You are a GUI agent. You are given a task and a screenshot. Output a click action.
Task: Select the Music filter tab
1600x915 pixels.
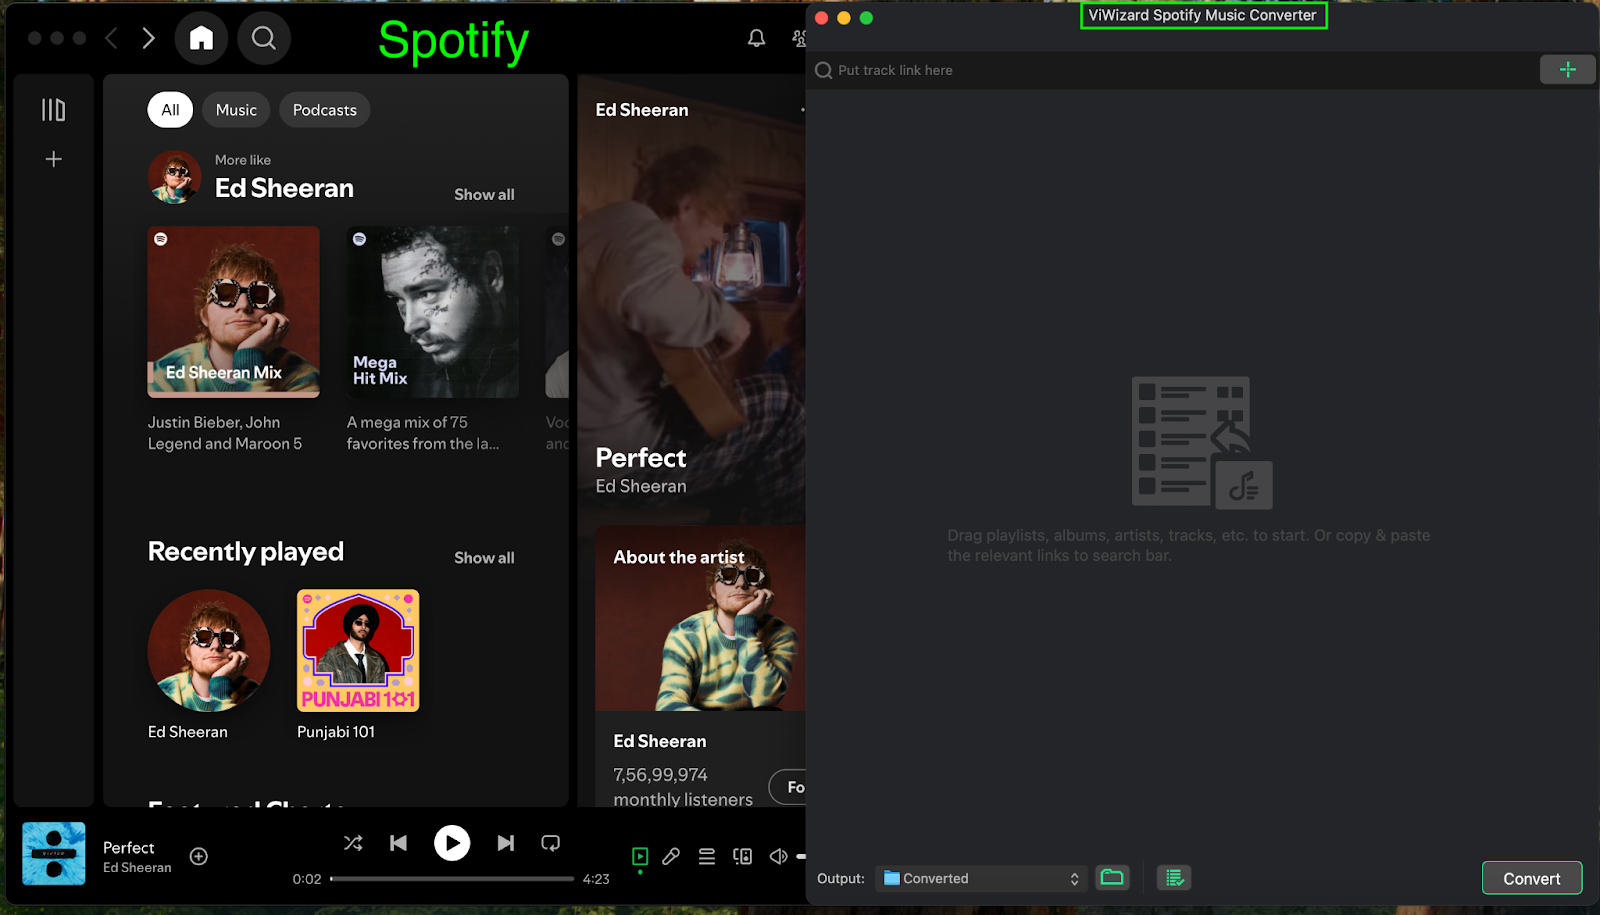pos(236,110)
